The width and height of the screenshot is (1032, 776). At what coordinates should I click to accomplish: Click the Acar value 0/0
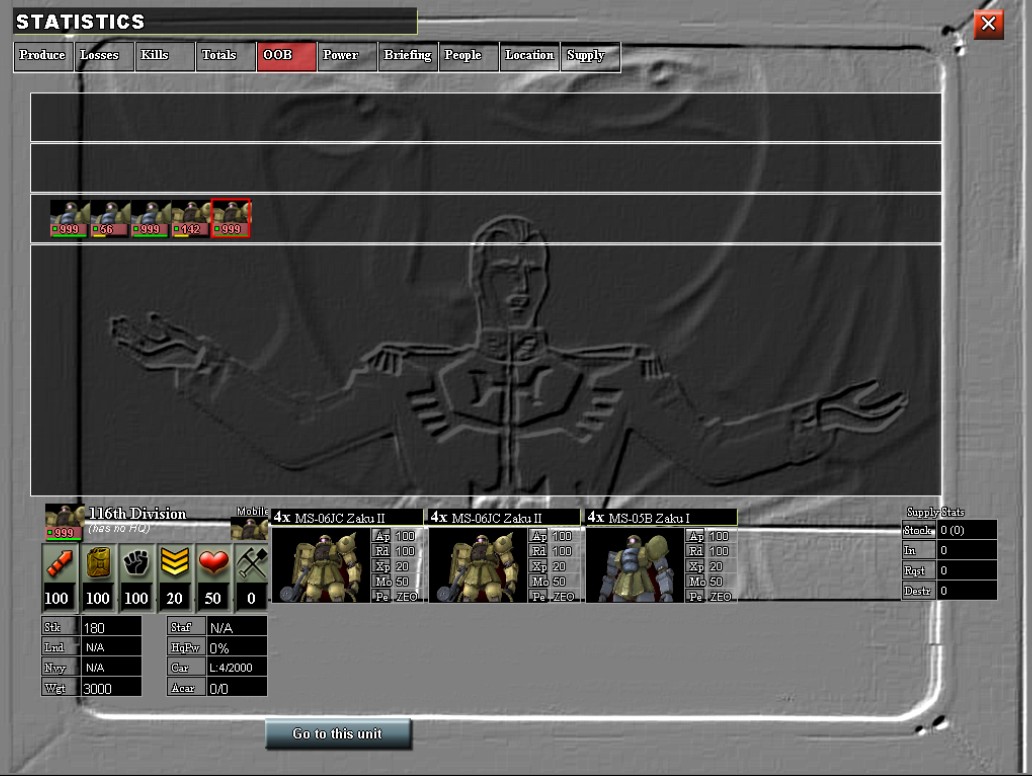tap(237, 688)
